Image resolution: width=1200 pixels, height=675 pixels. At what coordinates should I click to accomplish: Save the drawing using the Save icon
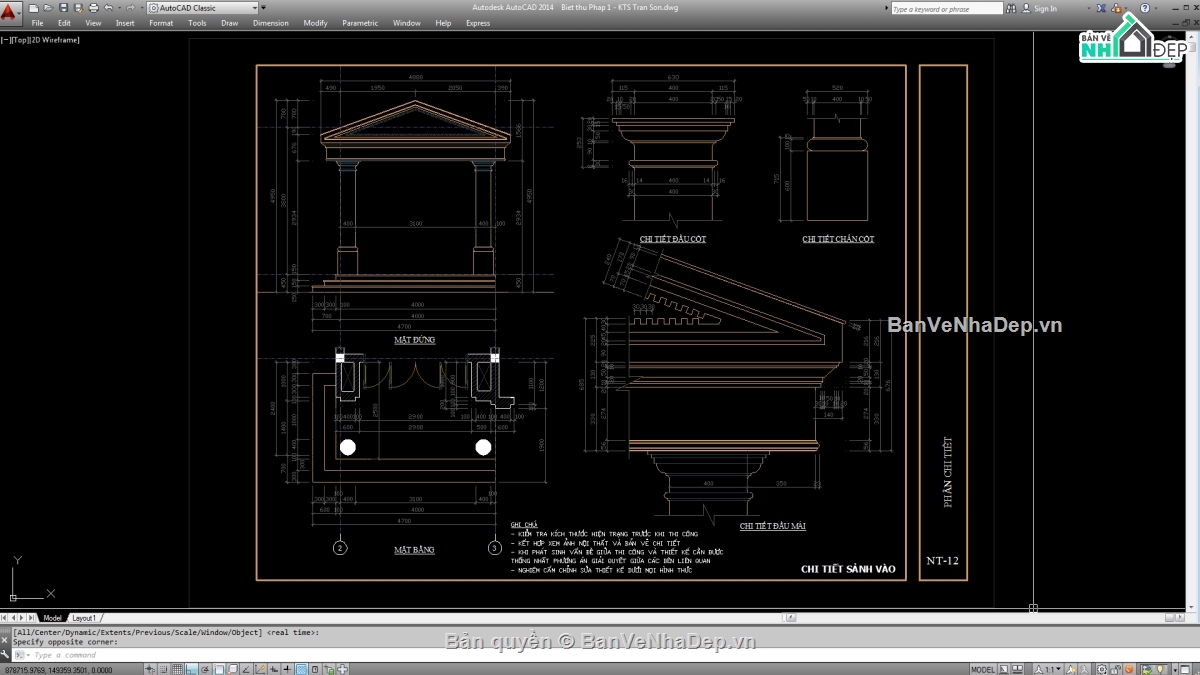click(x=62, y=8)
